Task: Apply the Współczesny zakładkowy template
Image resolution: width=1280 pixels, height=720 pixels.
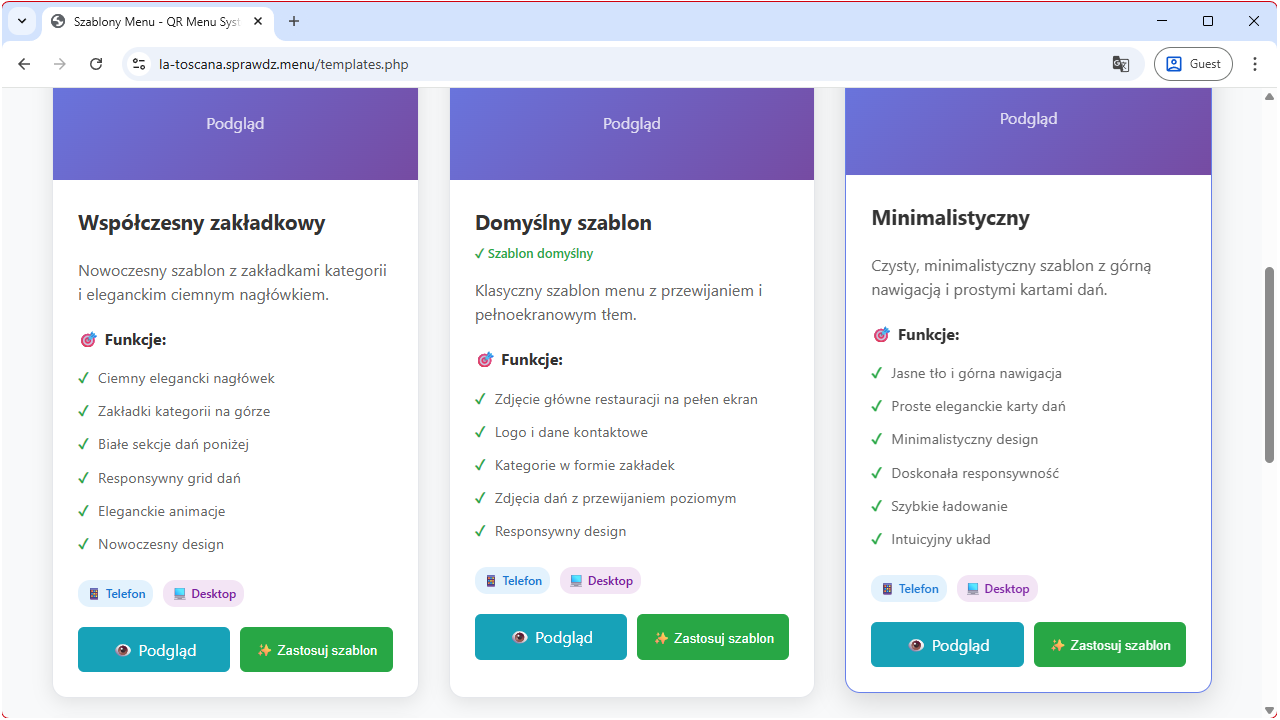Action: pos(316,650)
